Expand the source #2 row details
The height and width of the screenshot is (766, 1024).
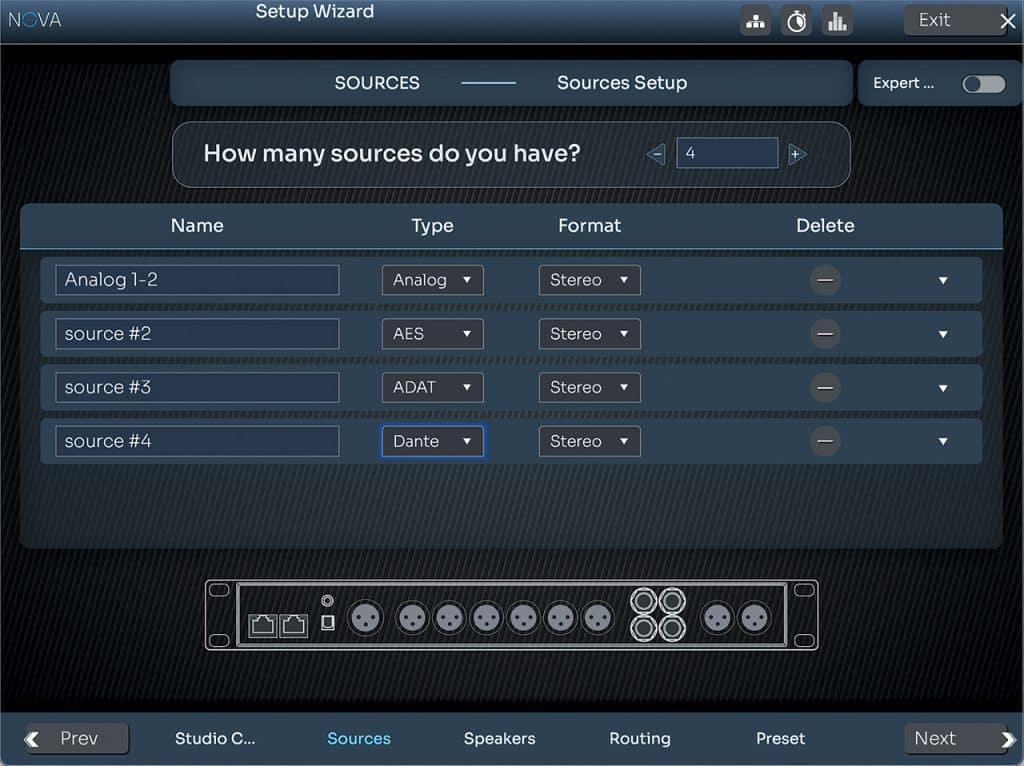942,334
